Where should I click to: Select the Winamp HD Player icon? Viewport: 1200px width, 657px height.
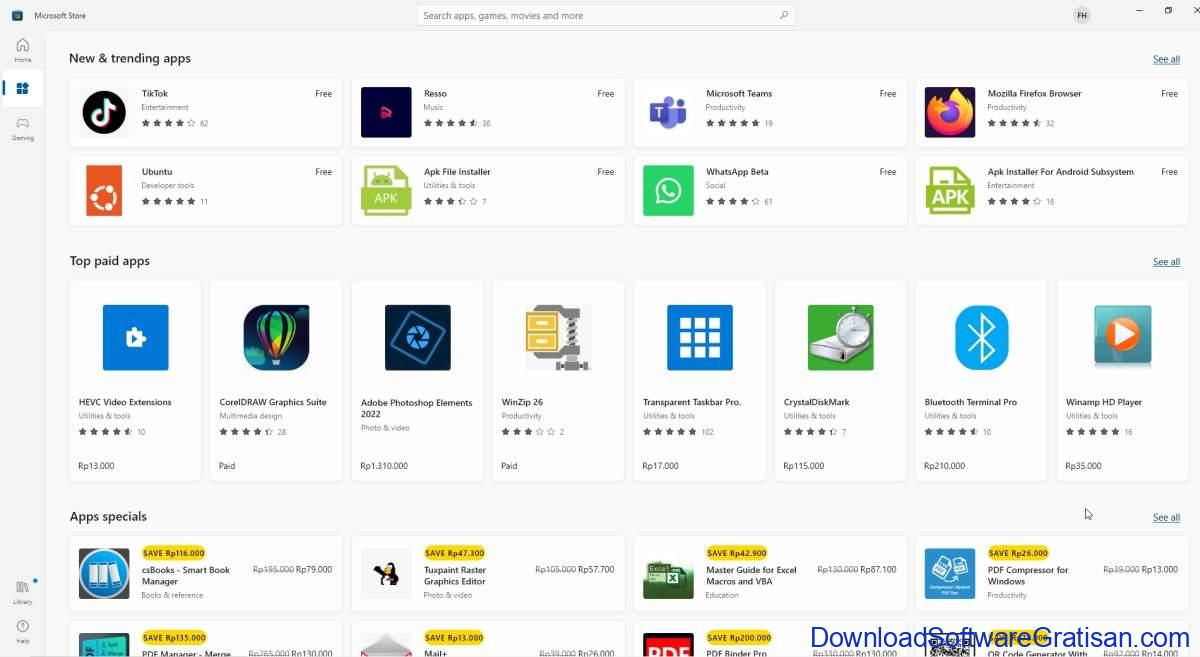[1123, 338]
